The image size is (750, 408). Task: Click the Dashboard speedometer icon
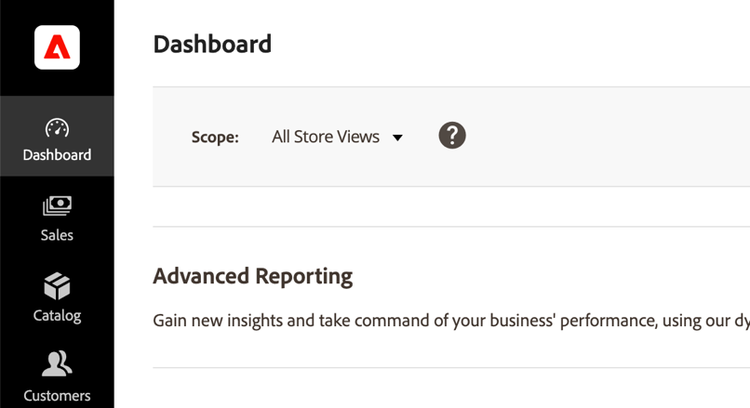(57, 128)
